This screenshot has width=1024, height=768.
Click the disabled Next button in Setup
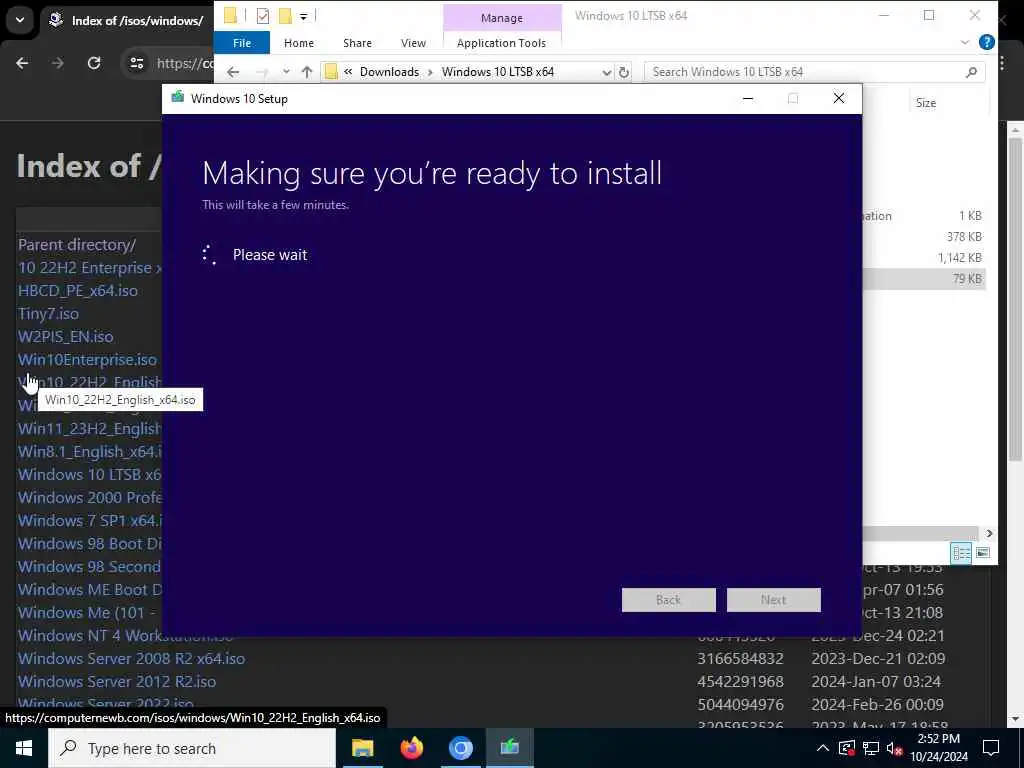pos(773,600)
